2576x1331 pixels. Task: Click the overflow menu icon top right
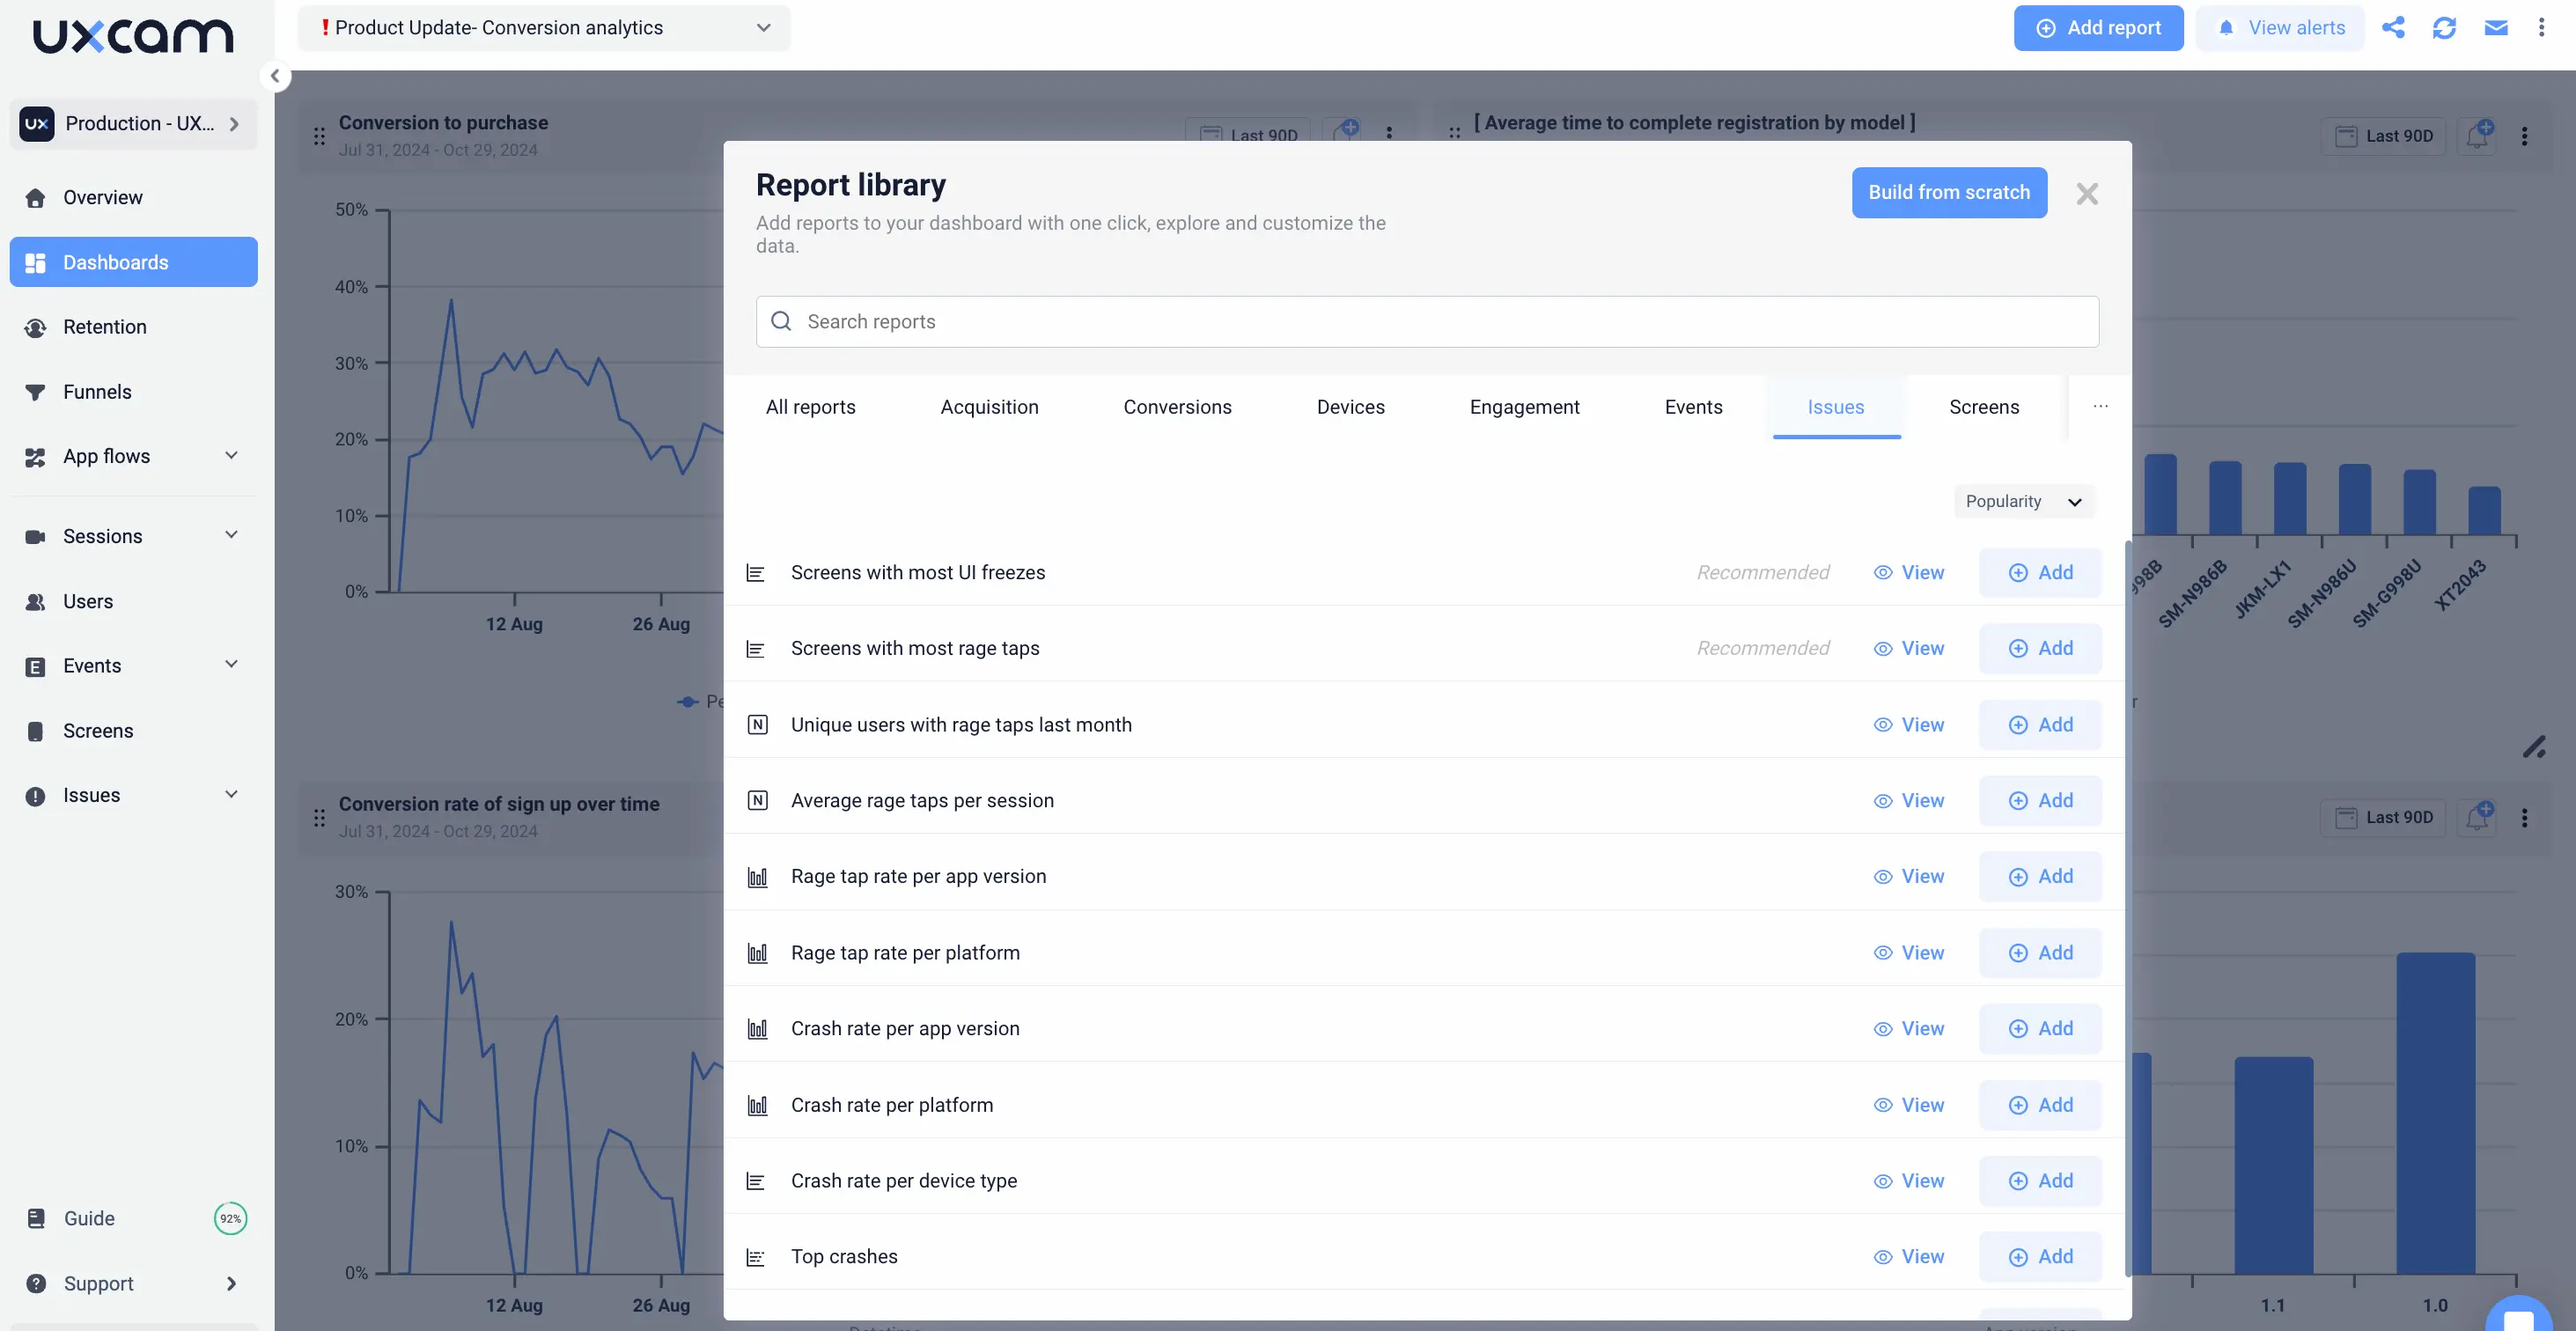pyautogui.click(x=2542, y=27)
